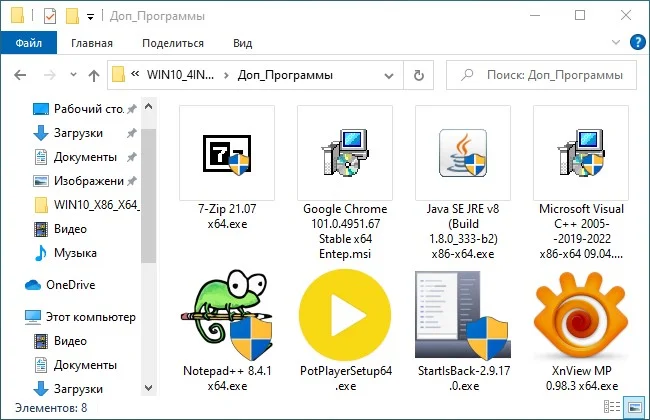Screen dimensions: 650x420
Task: Click the Музыка music note icon
Action: (41, 253)
